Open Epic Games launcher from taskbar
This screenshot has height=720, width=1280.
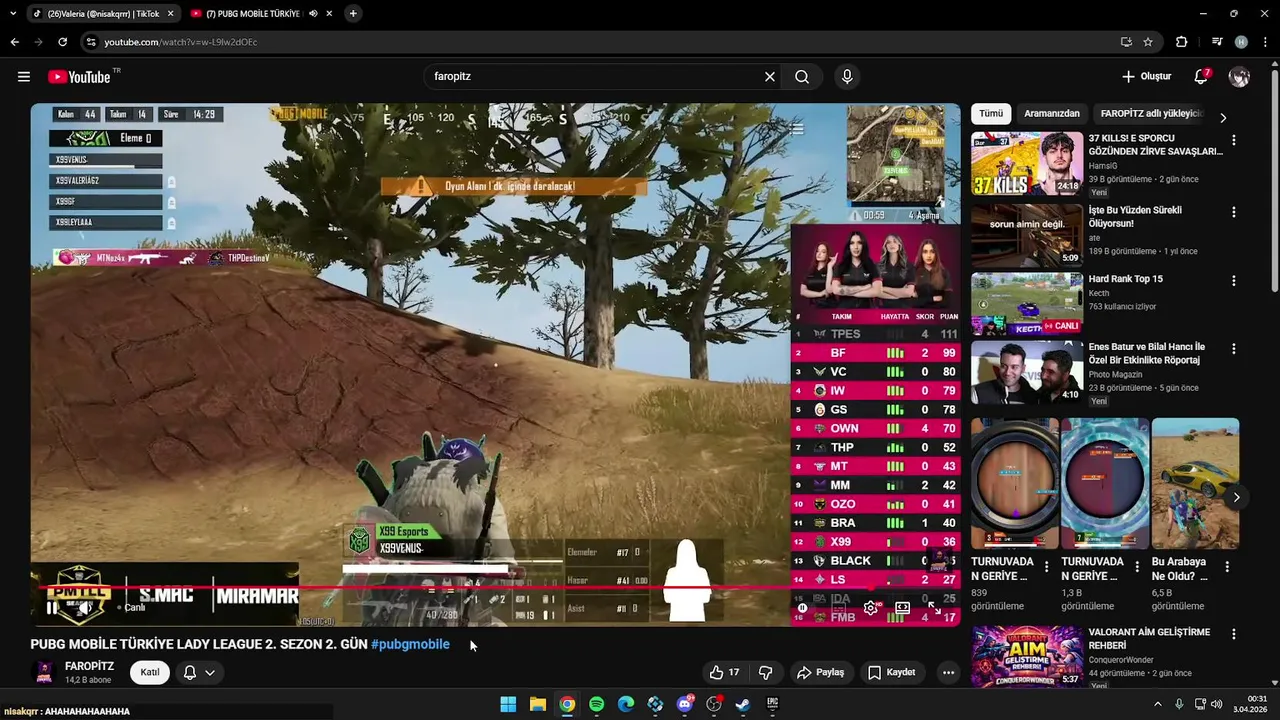772,704
